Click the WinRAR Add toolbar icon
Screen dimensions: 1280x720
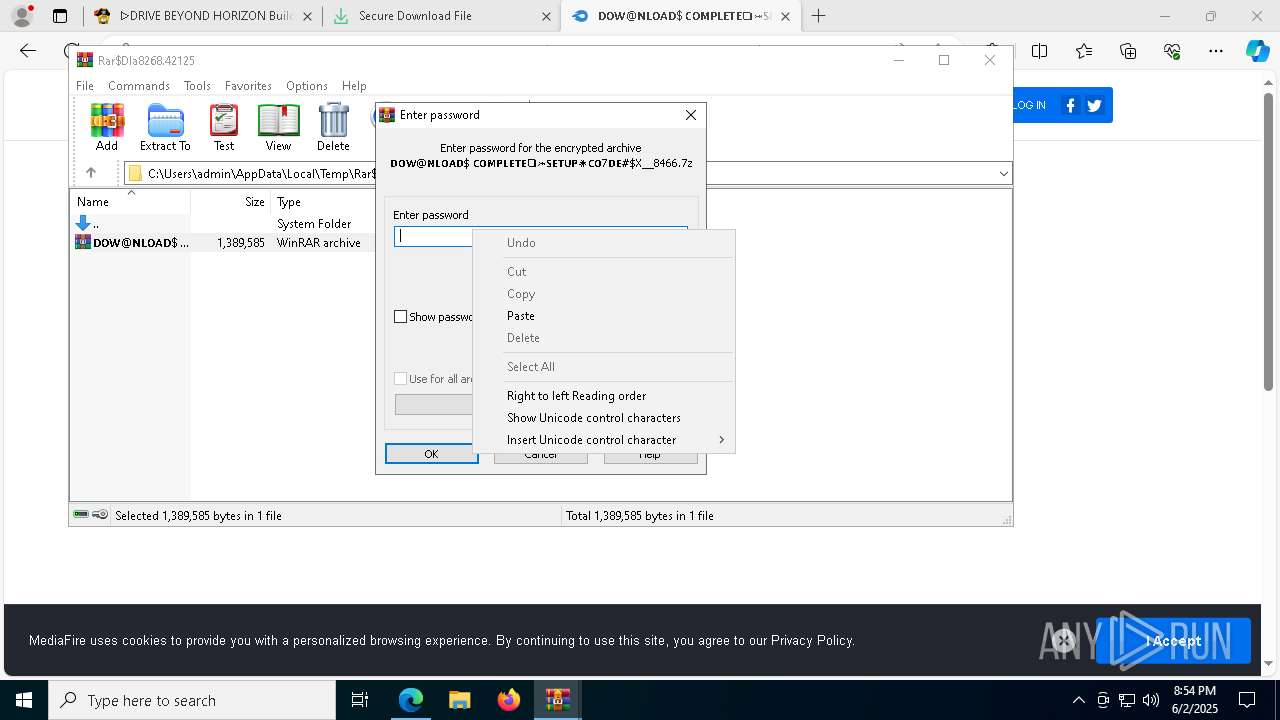point(107,128)
